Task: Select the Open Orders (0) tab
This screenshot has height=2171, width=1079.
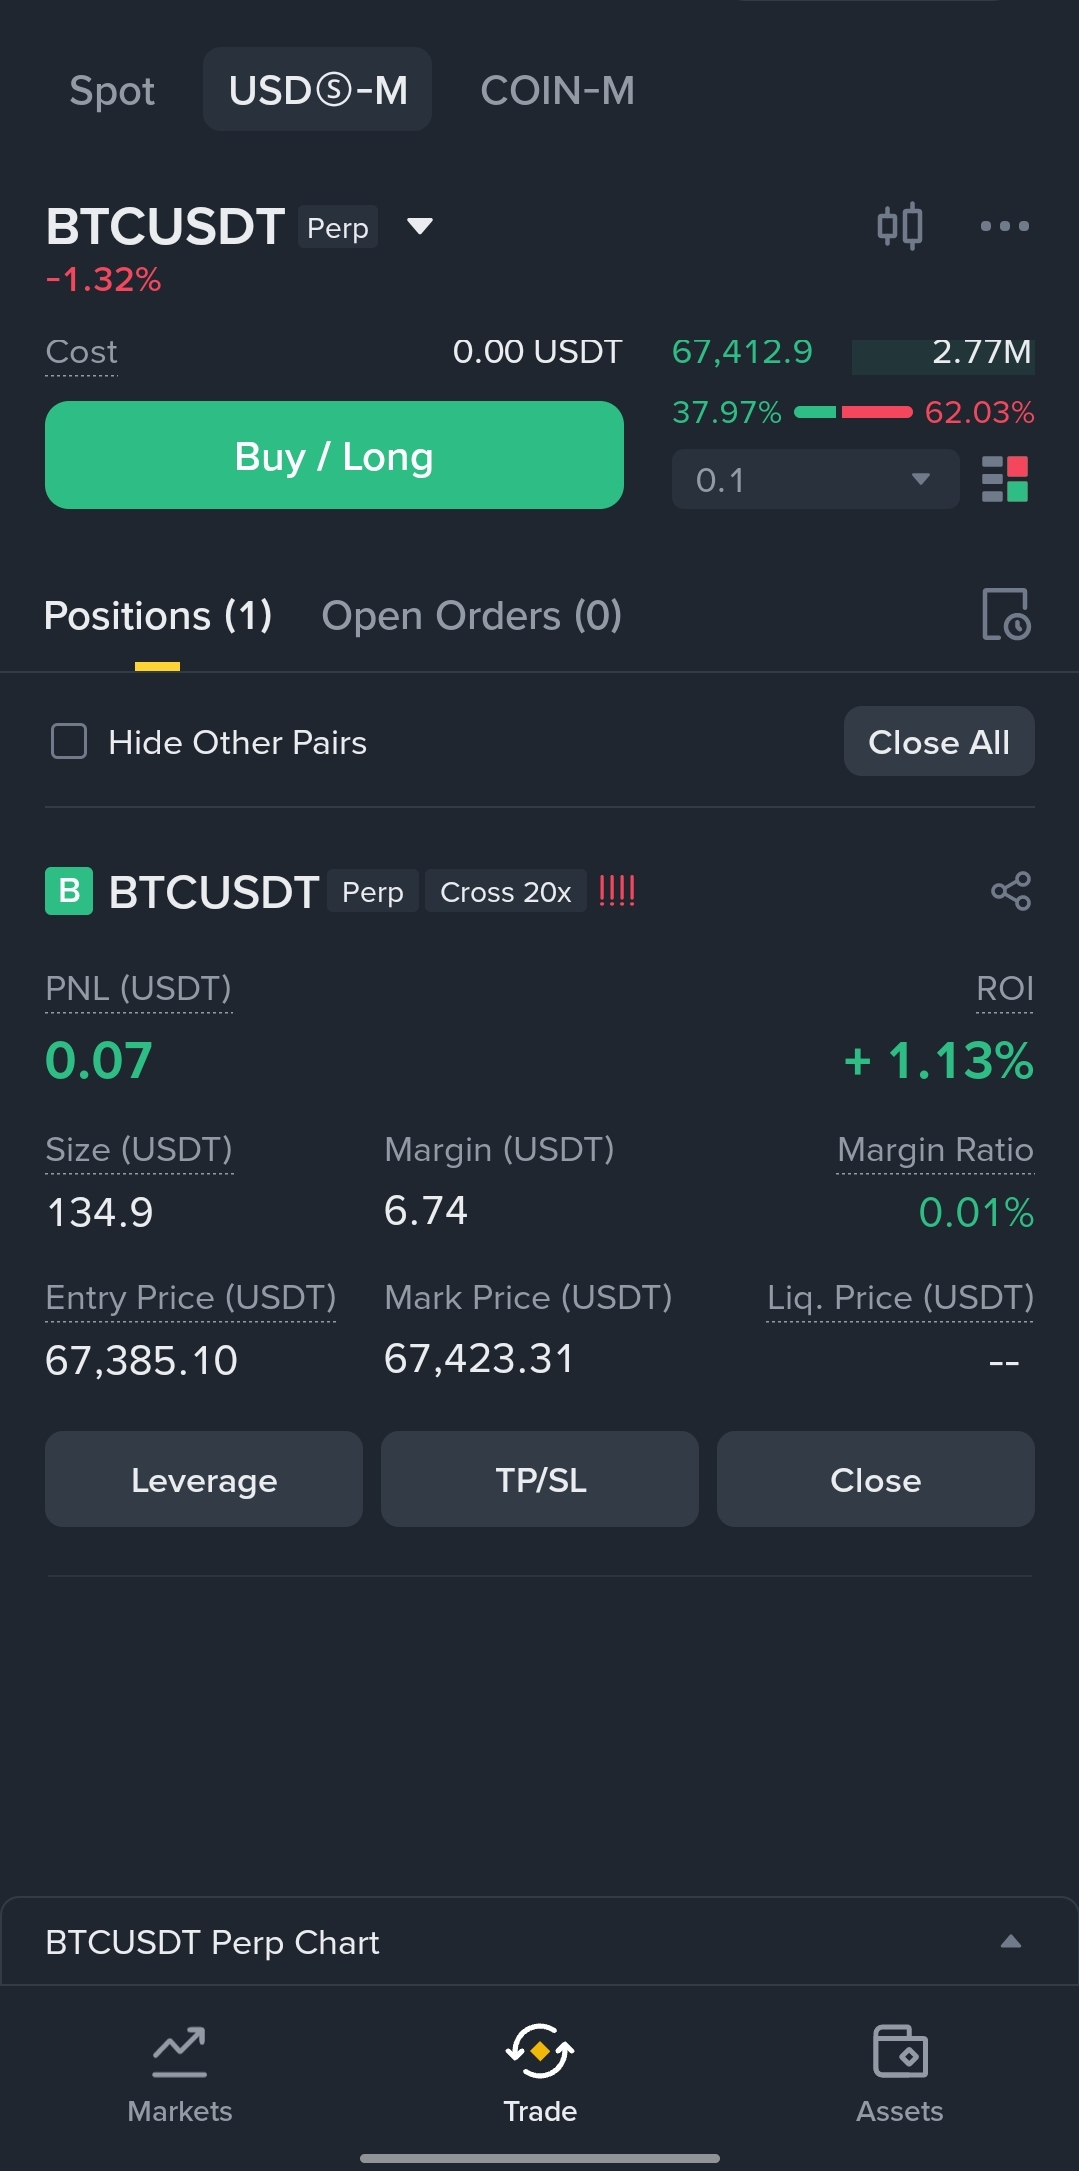Action: click(x=471, y=616)
